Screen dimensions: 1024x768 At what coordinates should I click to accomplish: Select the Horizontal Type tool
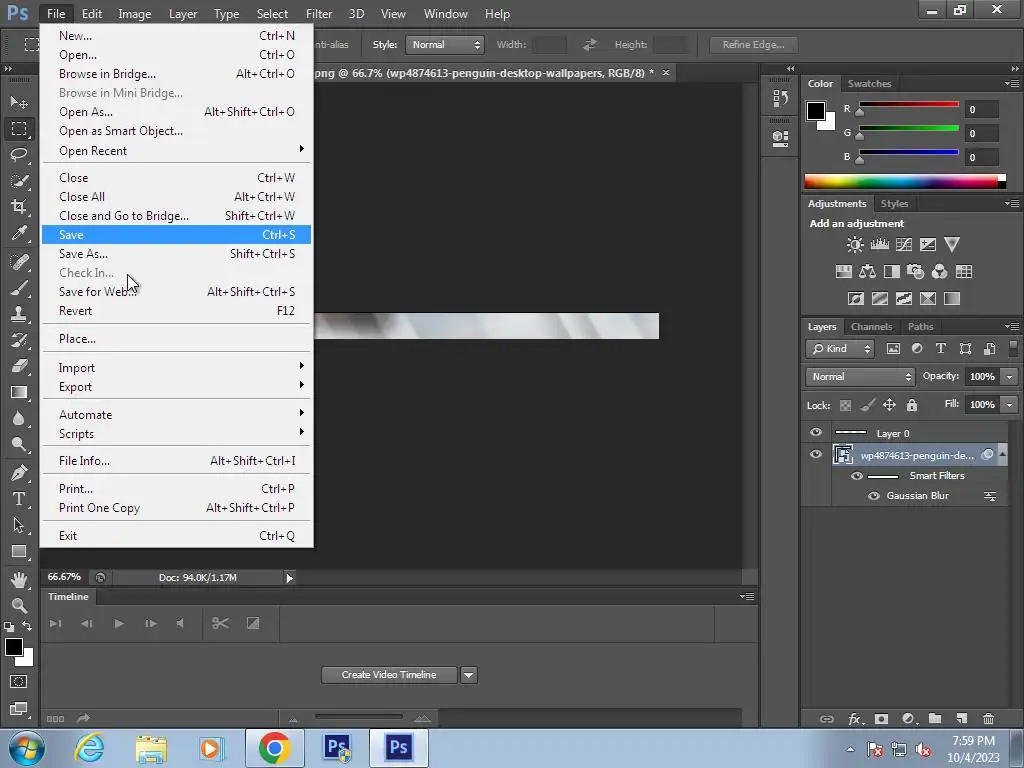(19, 499)
